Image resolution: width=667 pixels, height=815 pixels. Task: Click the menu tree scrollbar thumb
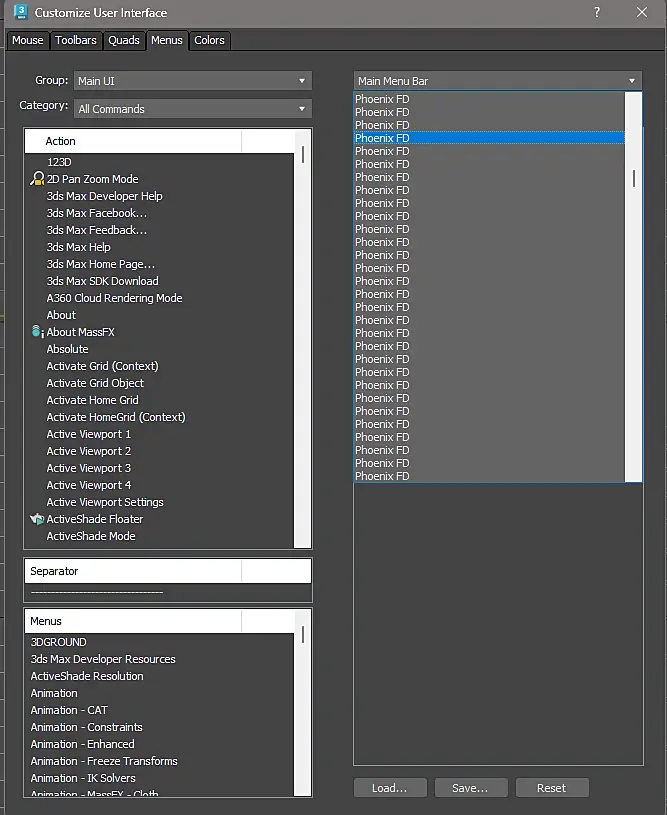click(x=634, y=178)
